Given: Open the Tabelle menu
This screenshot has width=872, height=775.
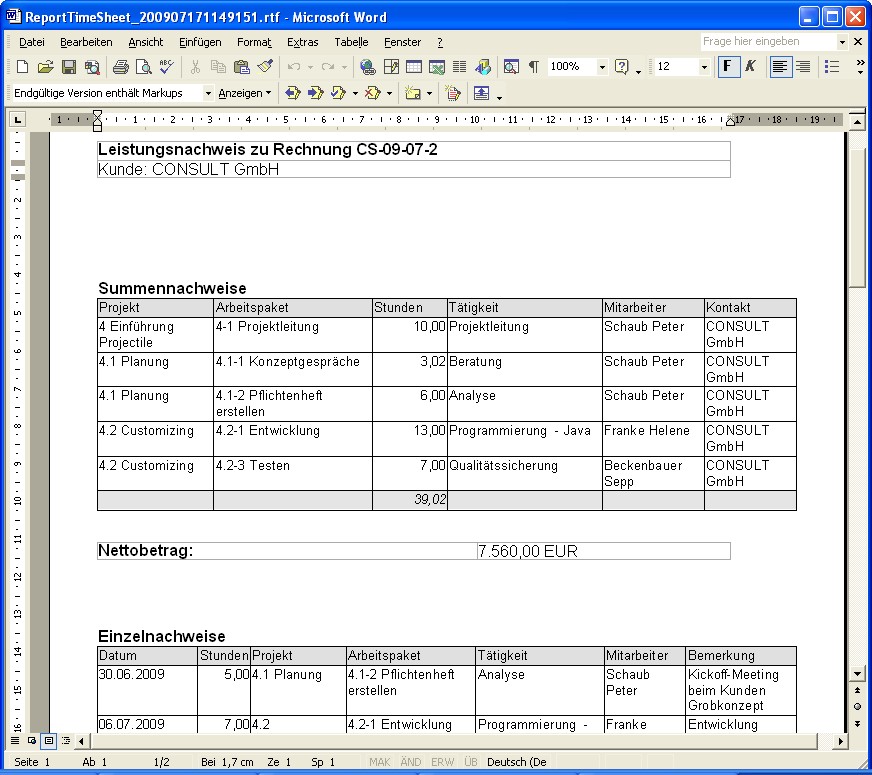Looking at the screenshot, I should (x=351, y=42).
